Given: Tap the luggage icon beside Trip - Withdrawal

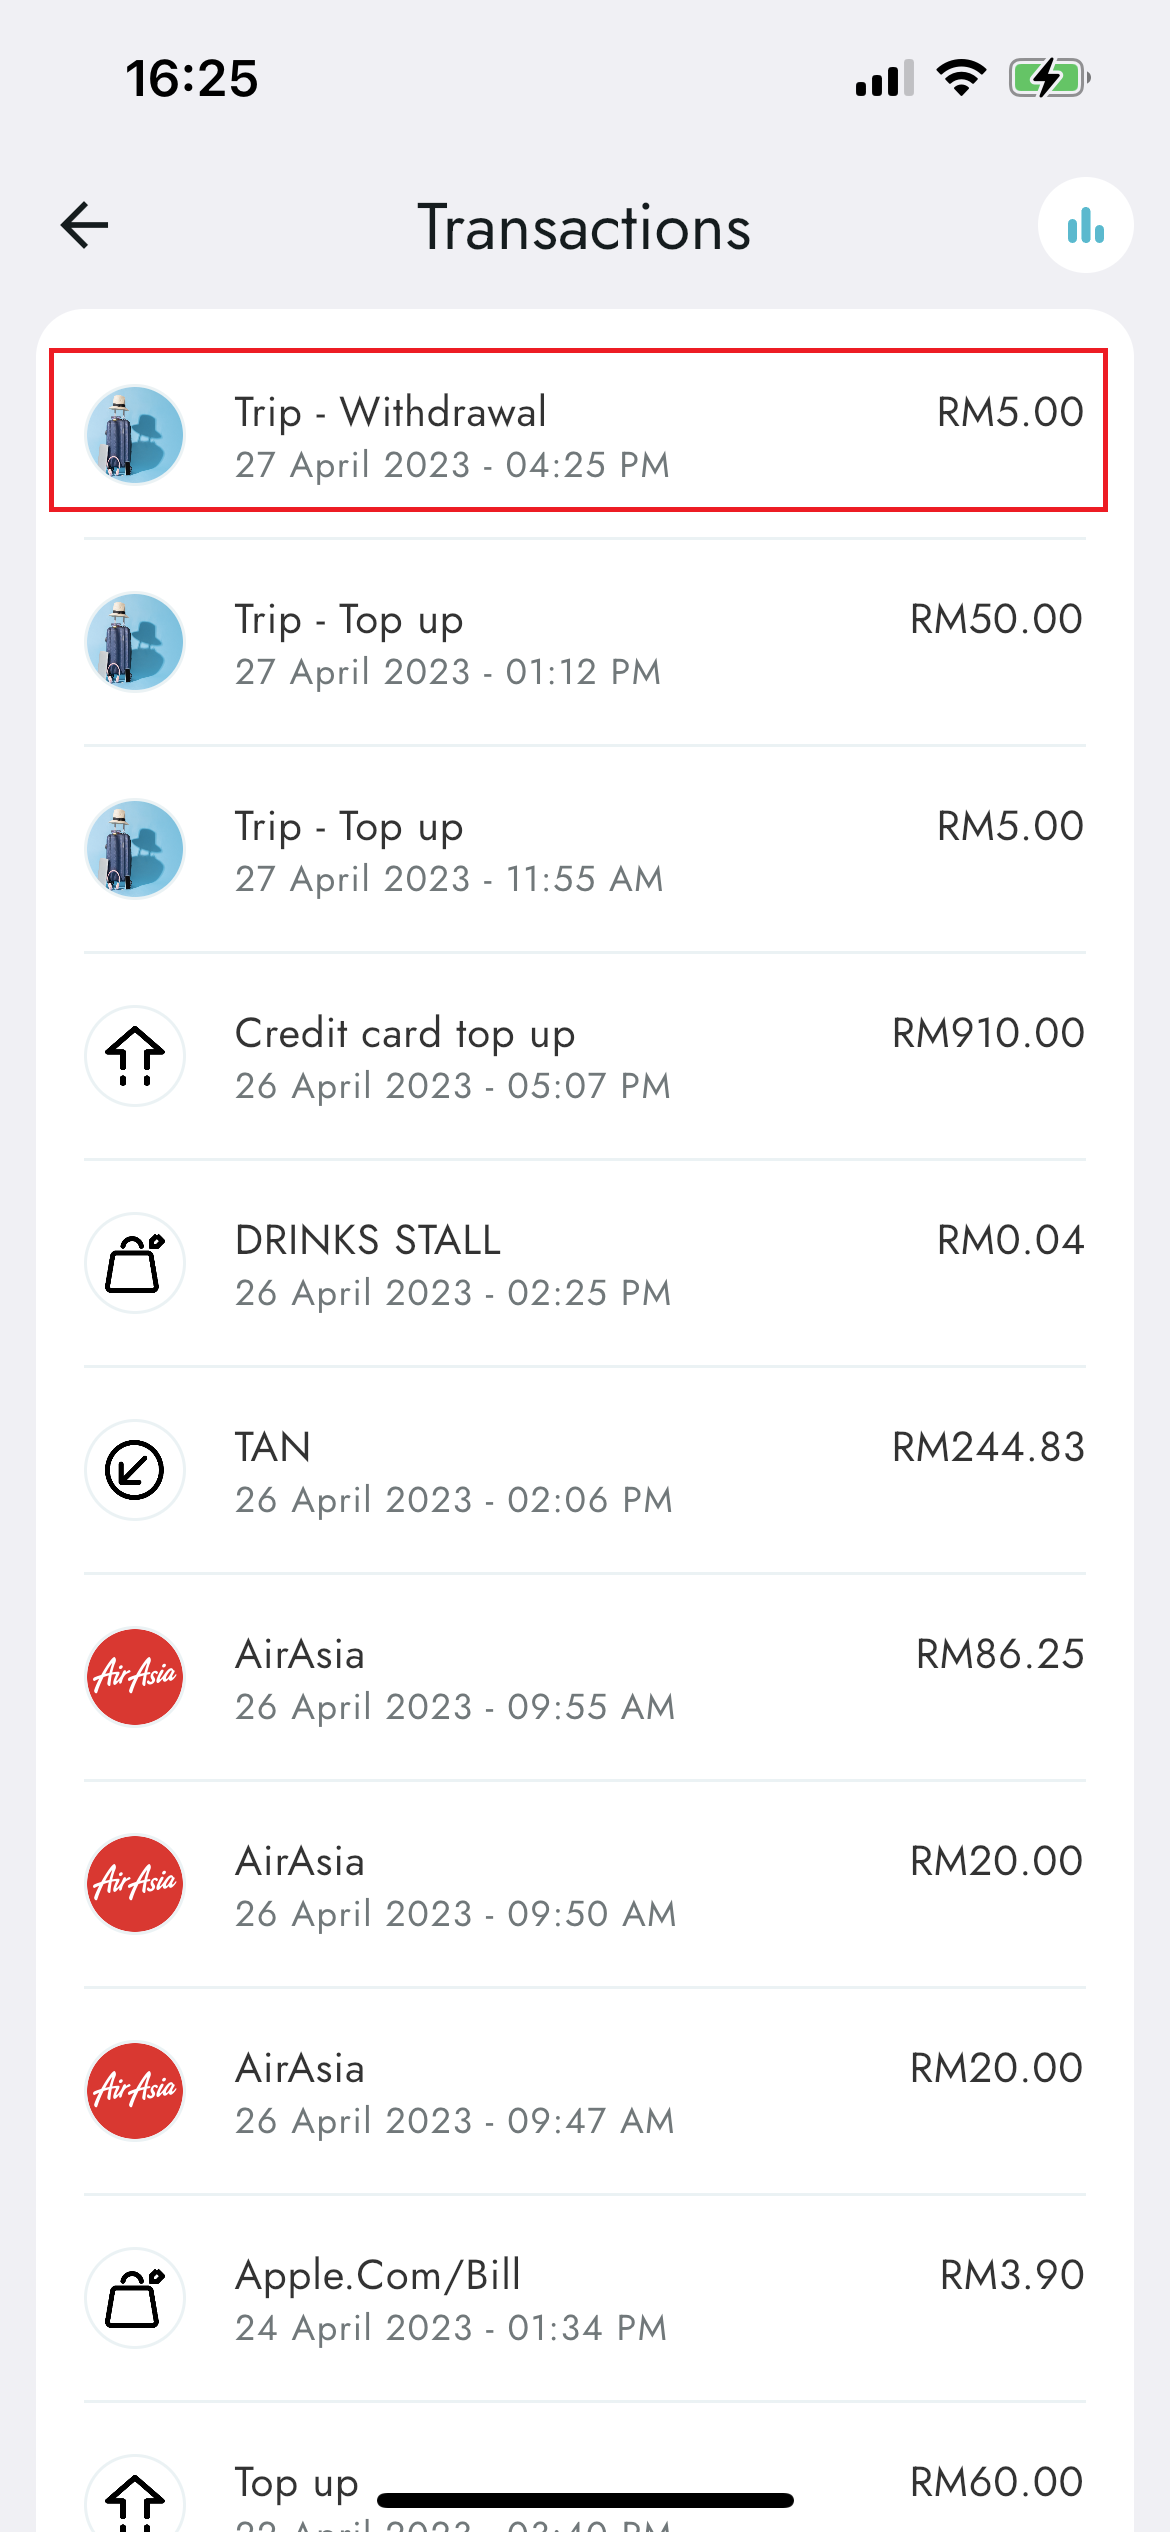Looking at the screenshot, I should 135,435.
